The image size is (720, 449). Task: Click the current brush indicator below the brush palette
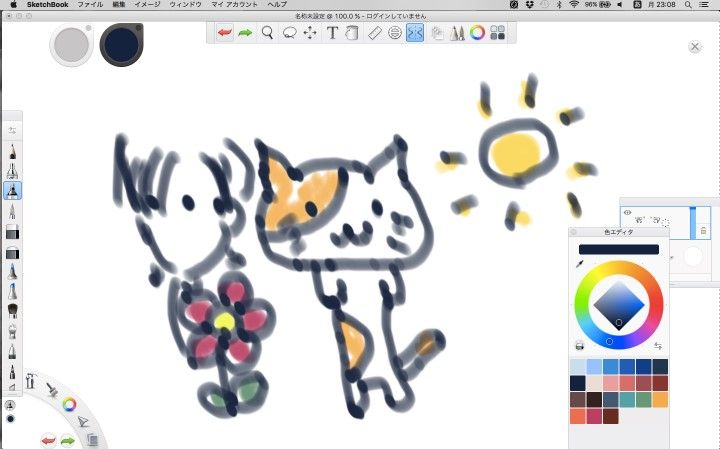click(10, 405)
